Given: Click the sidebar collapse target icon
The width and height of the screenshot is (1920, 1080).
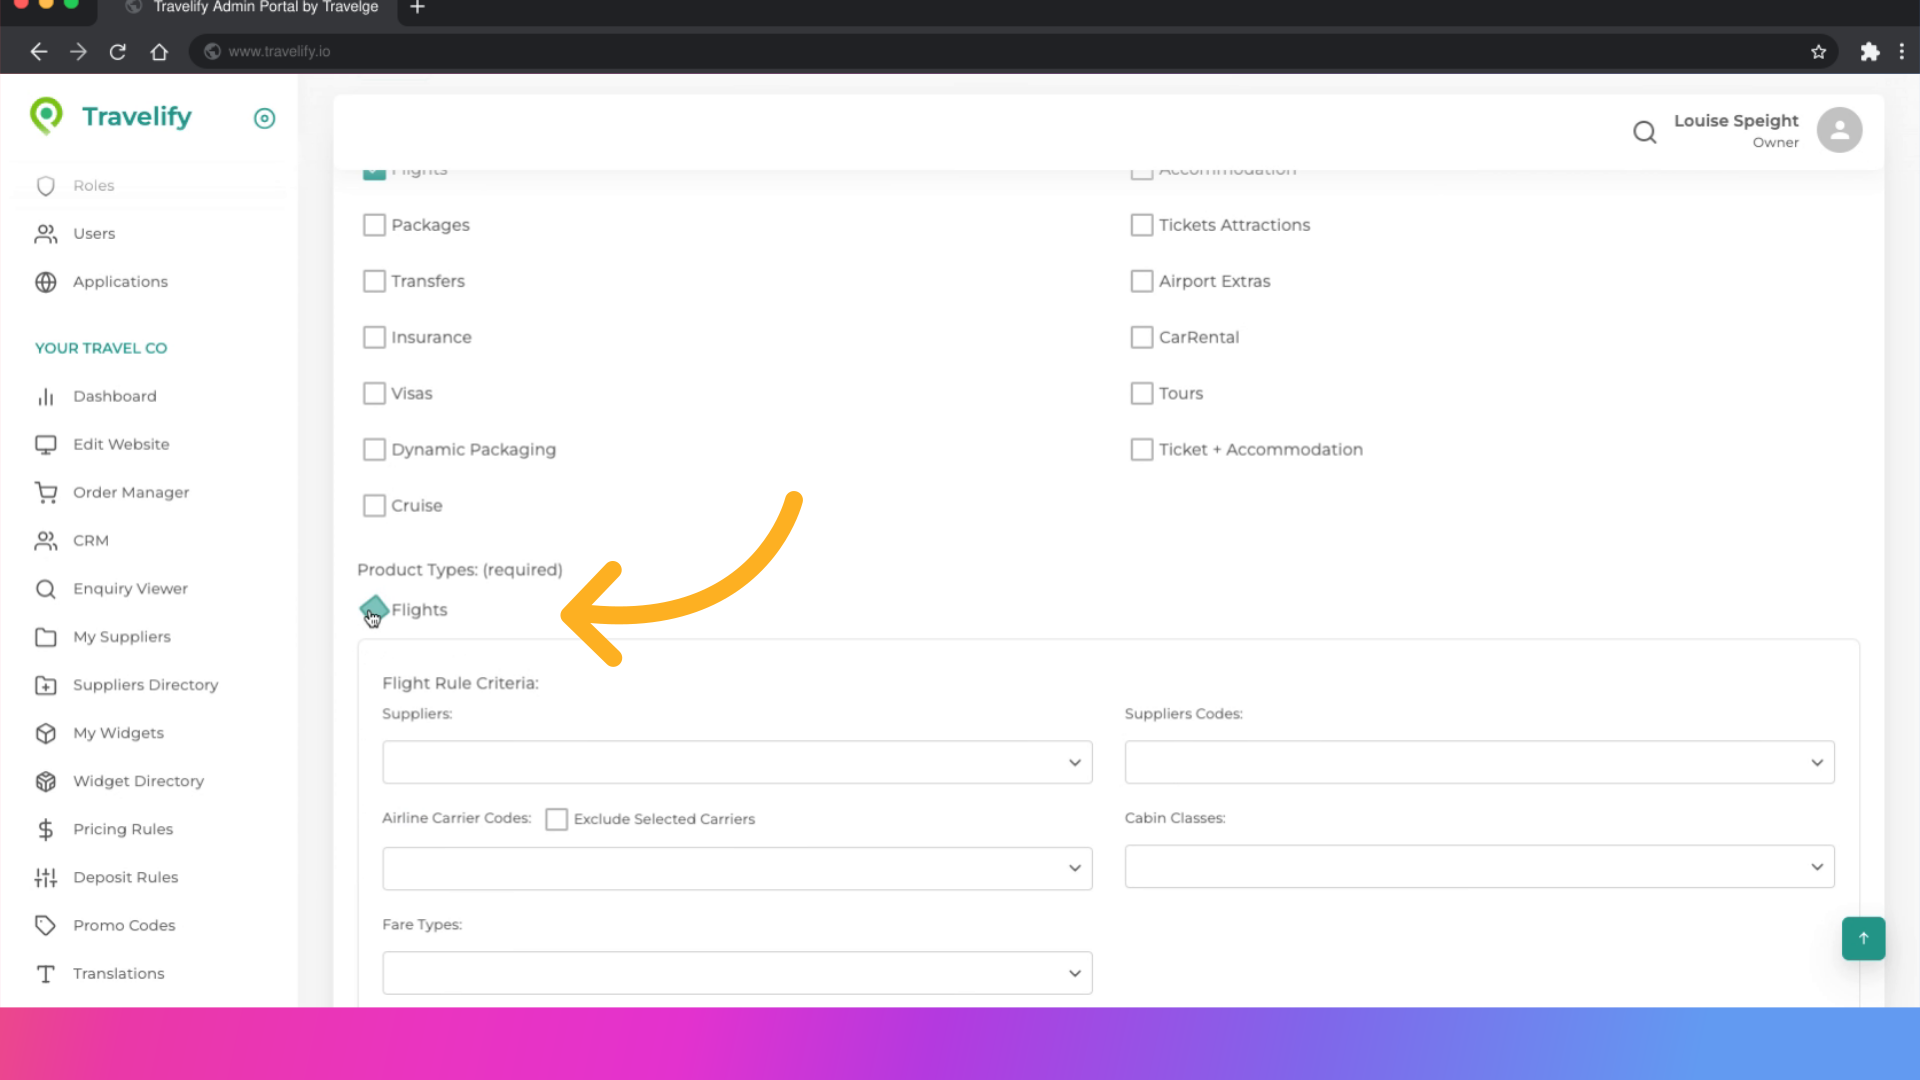Looking at the screenshot, I should pyautogui.click(x=264, y=118).
